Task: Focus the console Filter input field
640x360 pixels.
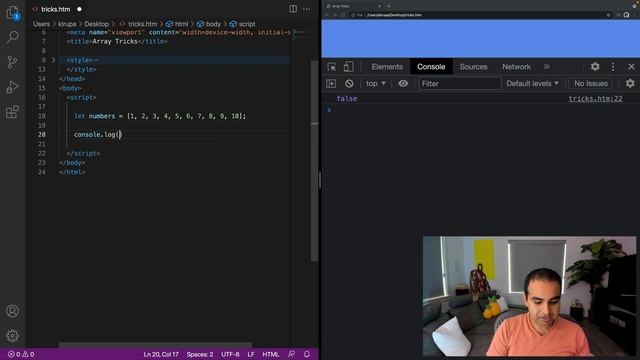Action: [460, 83]
